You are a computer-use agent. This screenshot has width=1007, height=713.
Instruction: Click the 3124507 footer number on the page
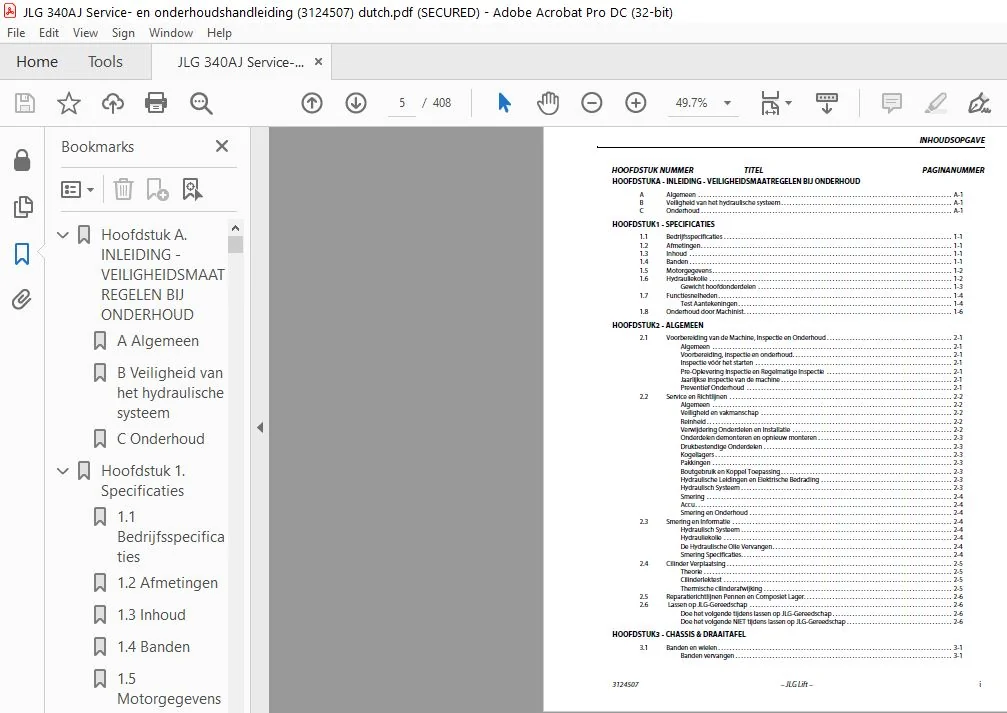pos(626,684)
